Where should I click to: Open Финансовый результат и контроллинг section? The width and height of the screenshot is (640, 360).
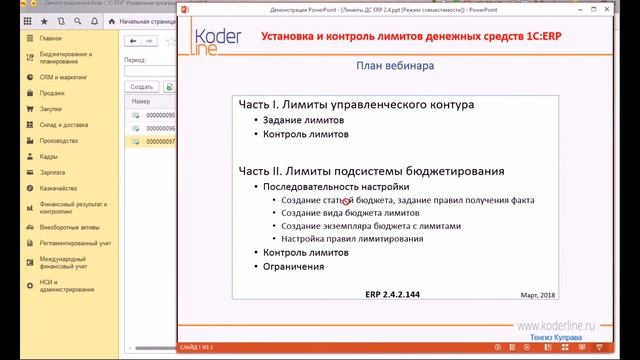click(73, 208)
